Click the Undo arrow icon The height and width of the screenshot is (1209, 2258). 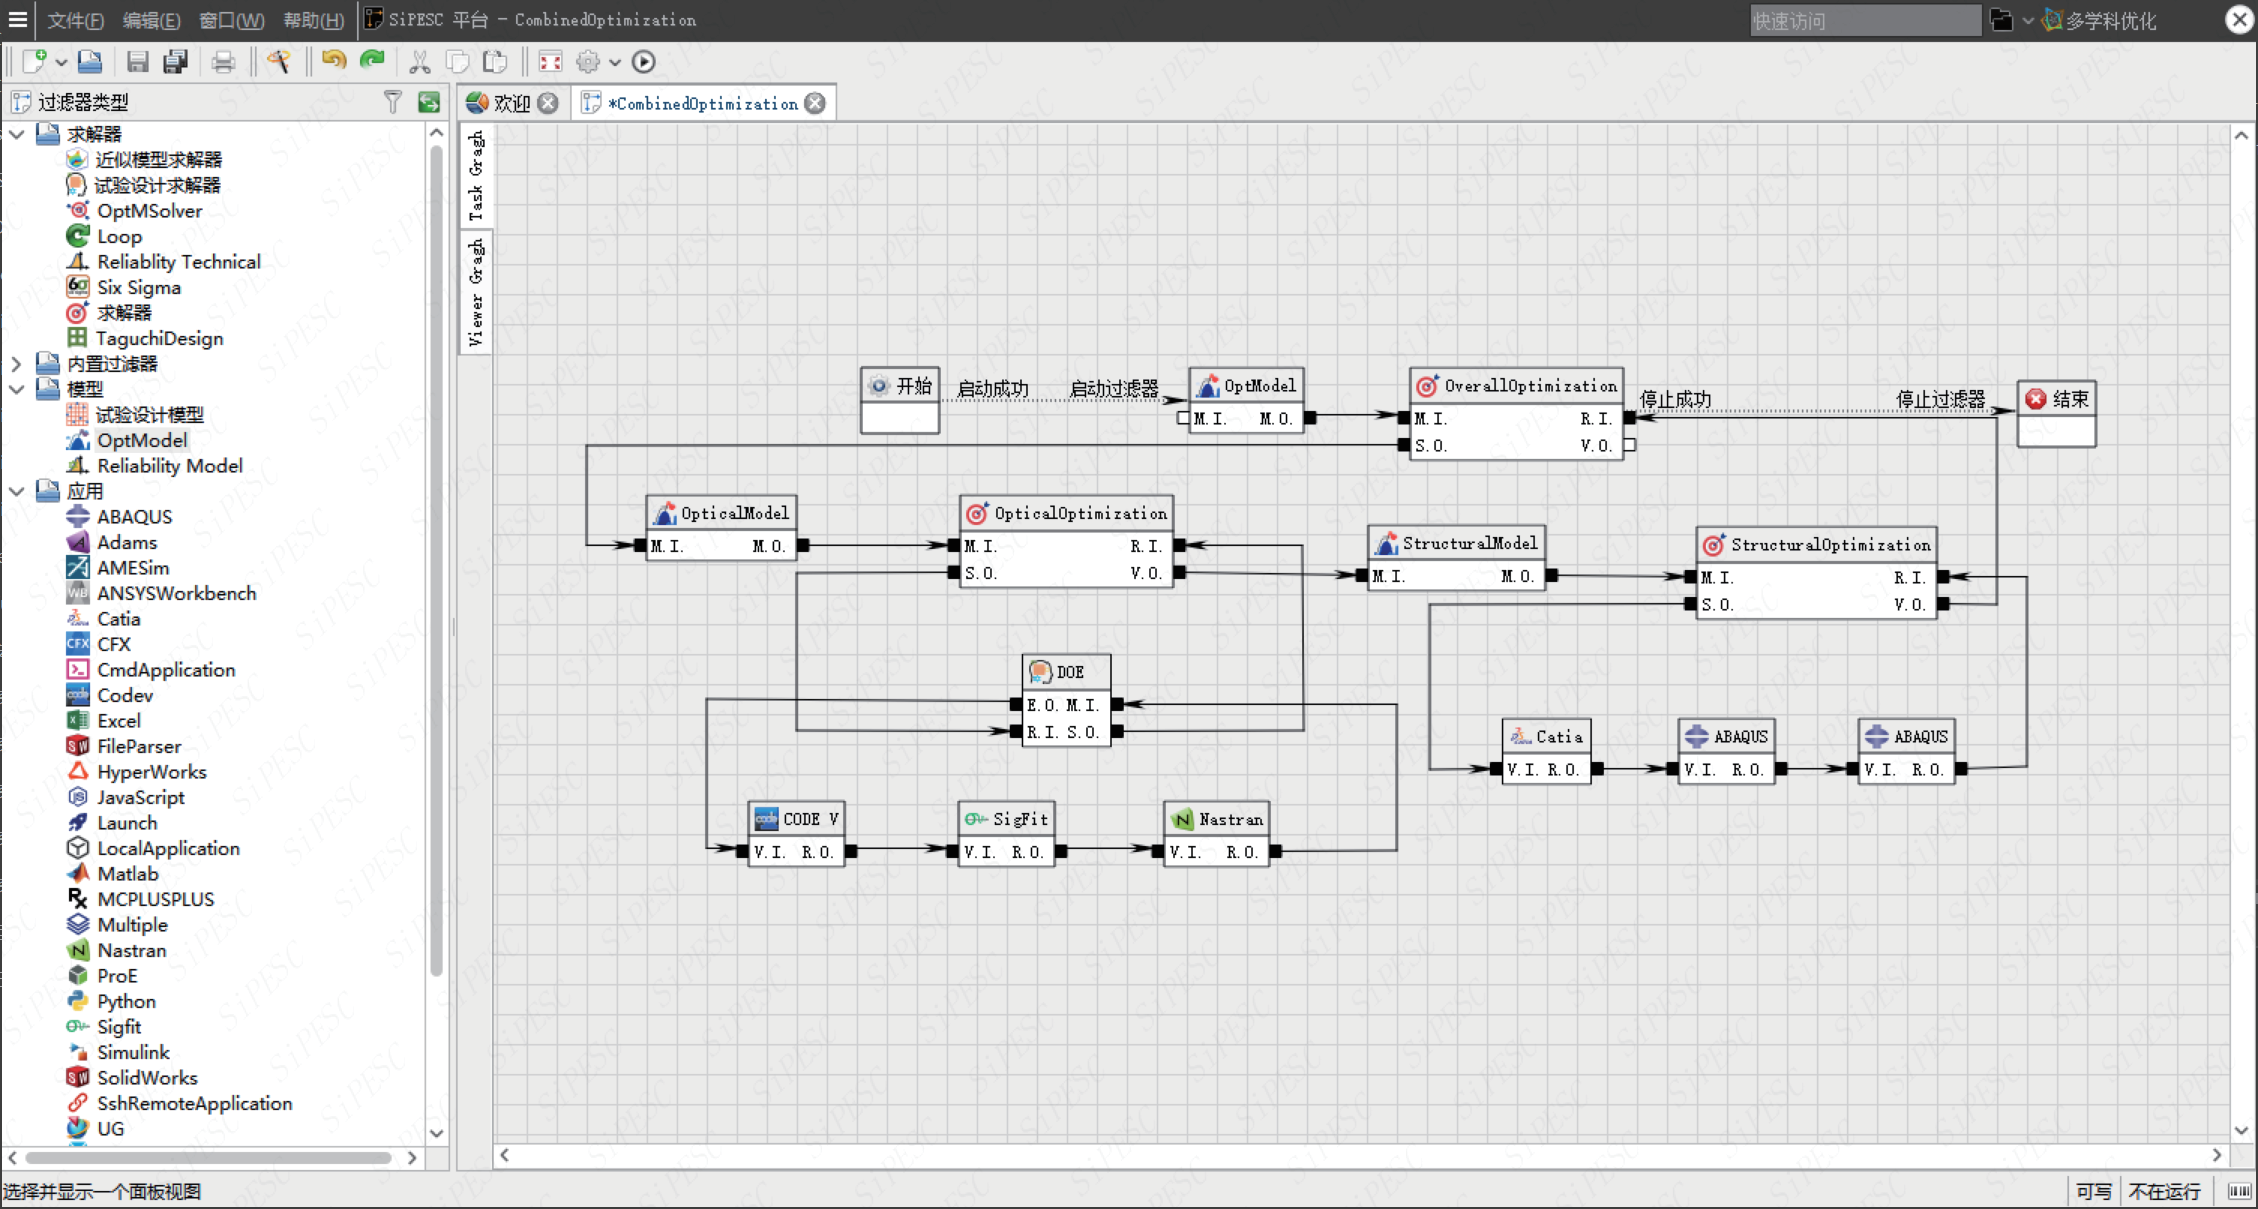tap(334, 61)
